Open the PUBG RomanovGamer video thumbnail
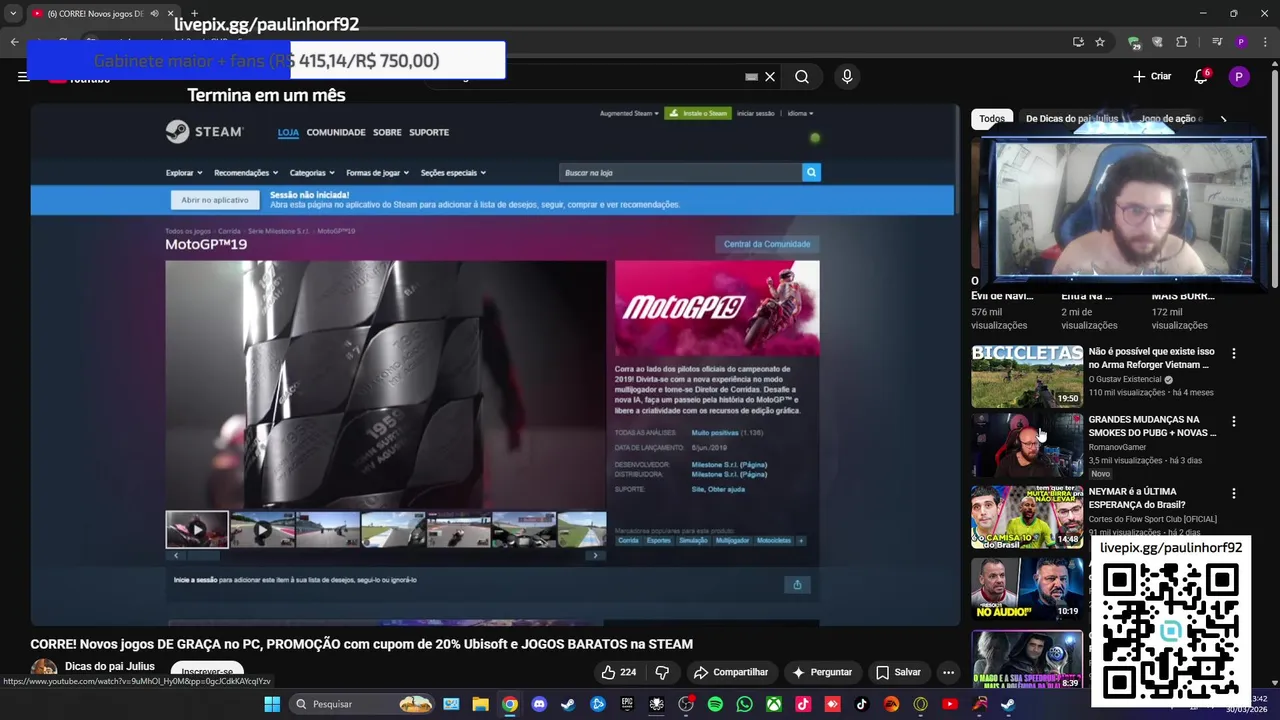The width and height of the screenshot is (1280, 720). click(x=1027, y=445)
